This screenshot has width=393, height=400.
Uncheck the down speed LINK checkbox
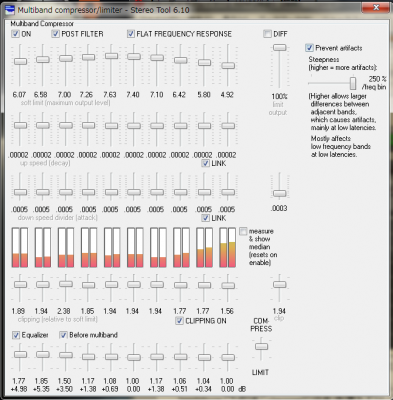point(205,218)
